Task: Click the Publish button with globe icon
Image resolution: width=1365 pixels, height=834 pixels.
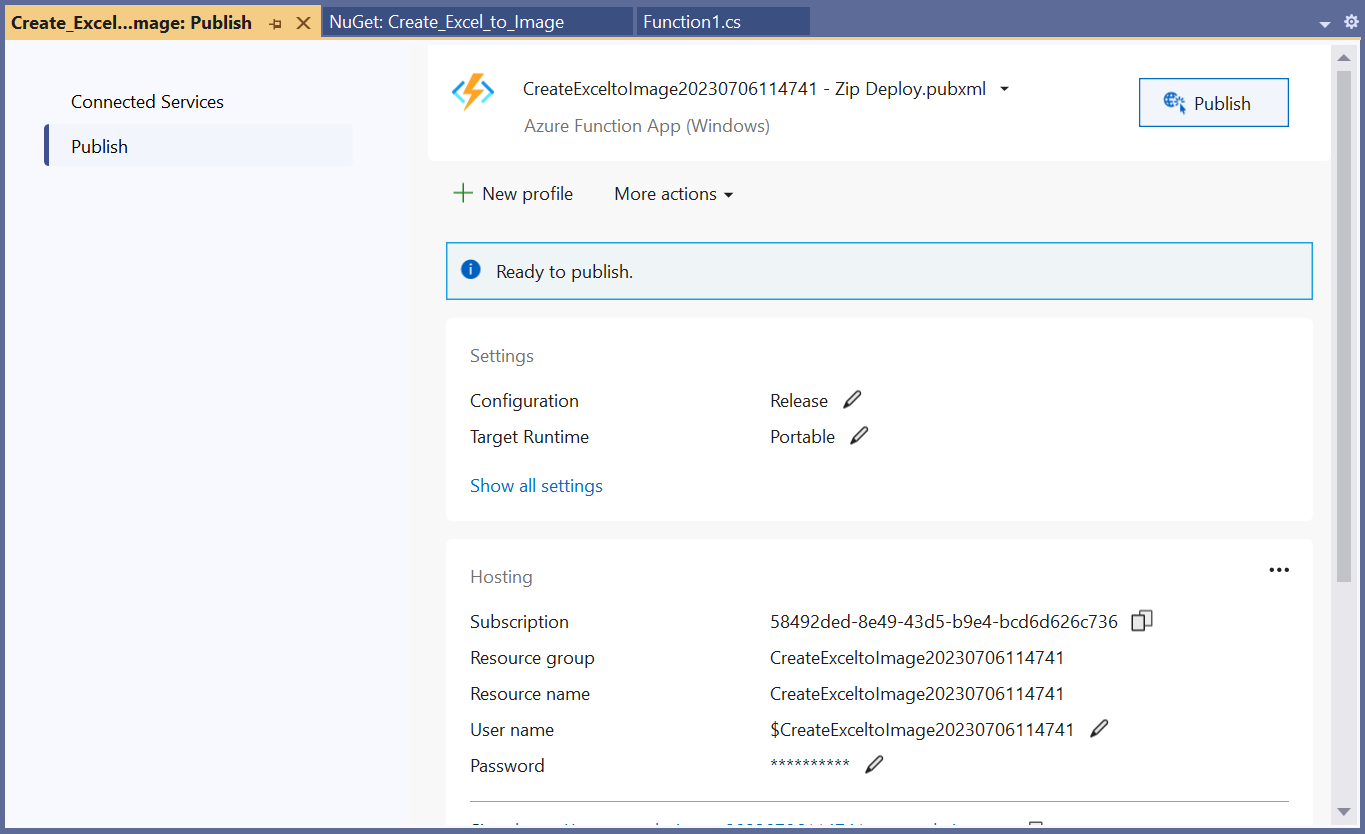Action: coord(1213,103)
